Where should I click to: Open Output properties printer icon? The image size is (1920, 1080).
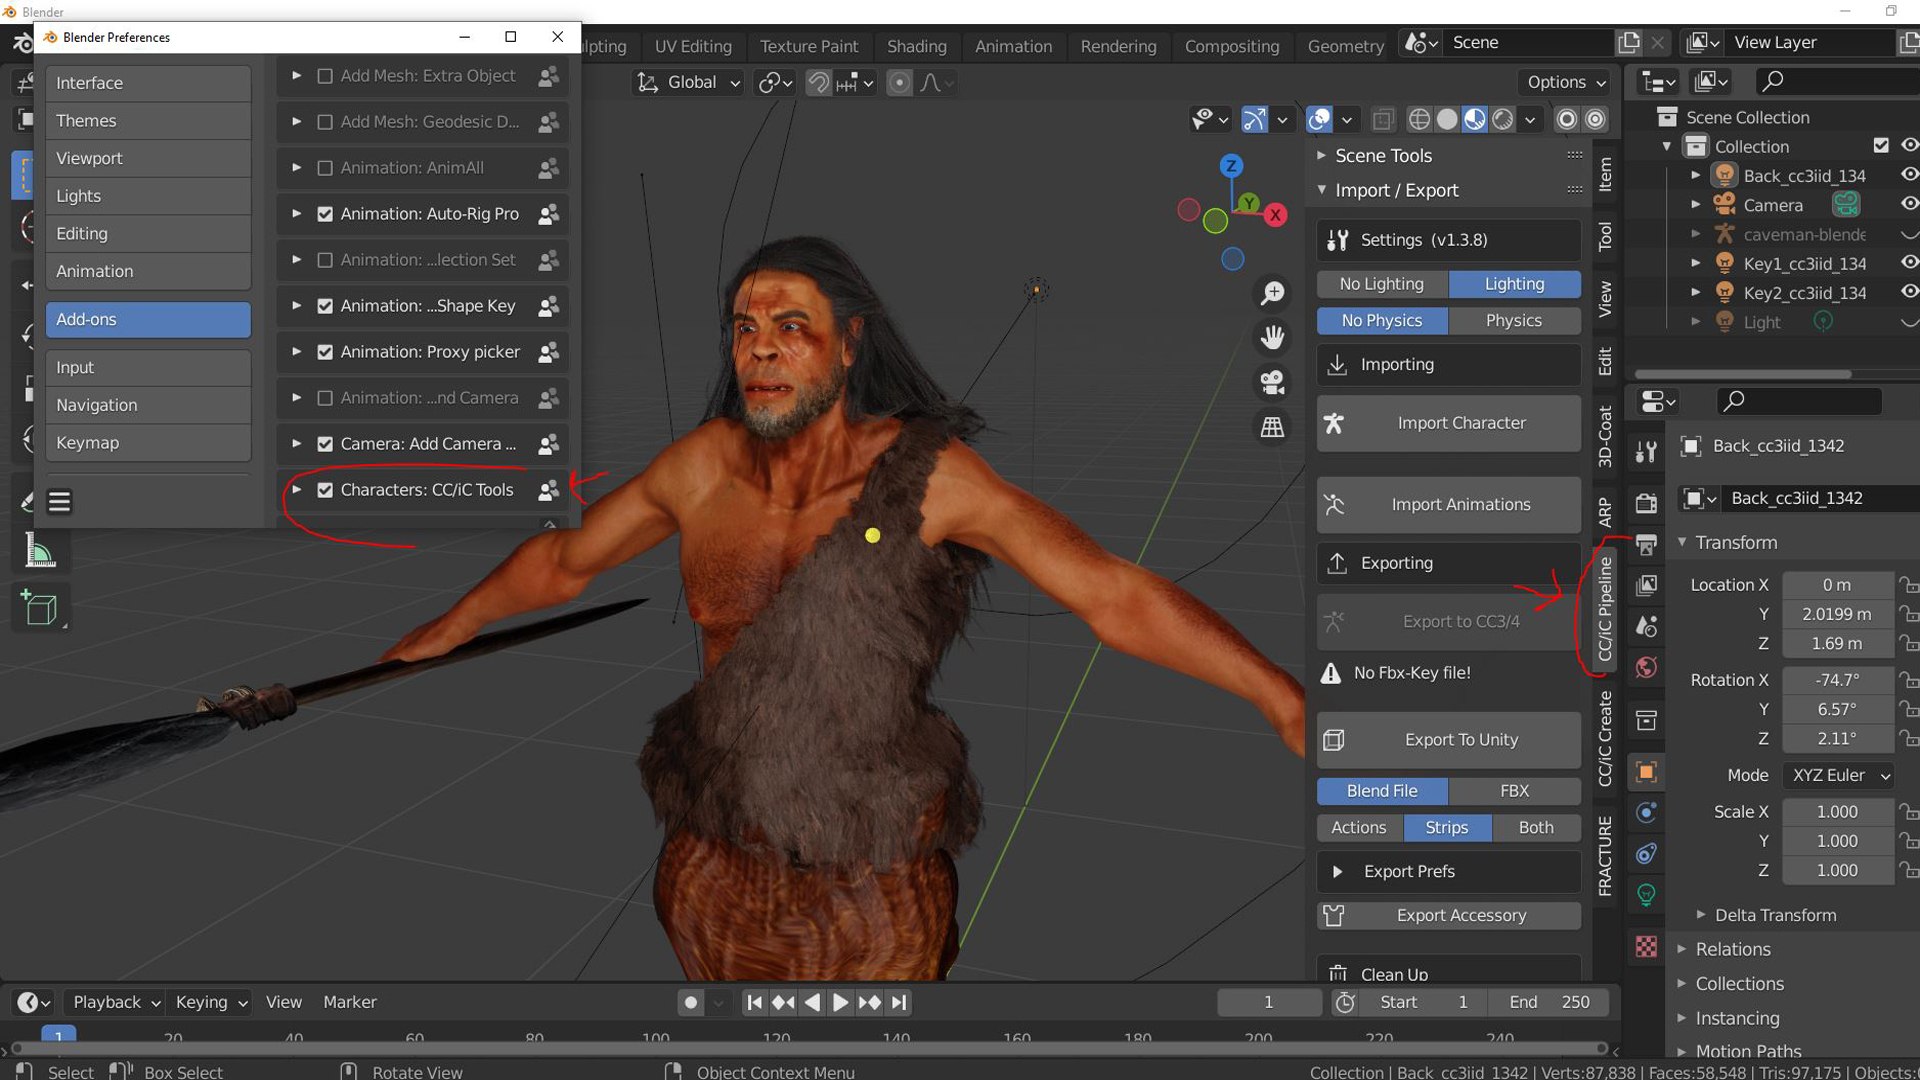click(x=1646, y=544)
